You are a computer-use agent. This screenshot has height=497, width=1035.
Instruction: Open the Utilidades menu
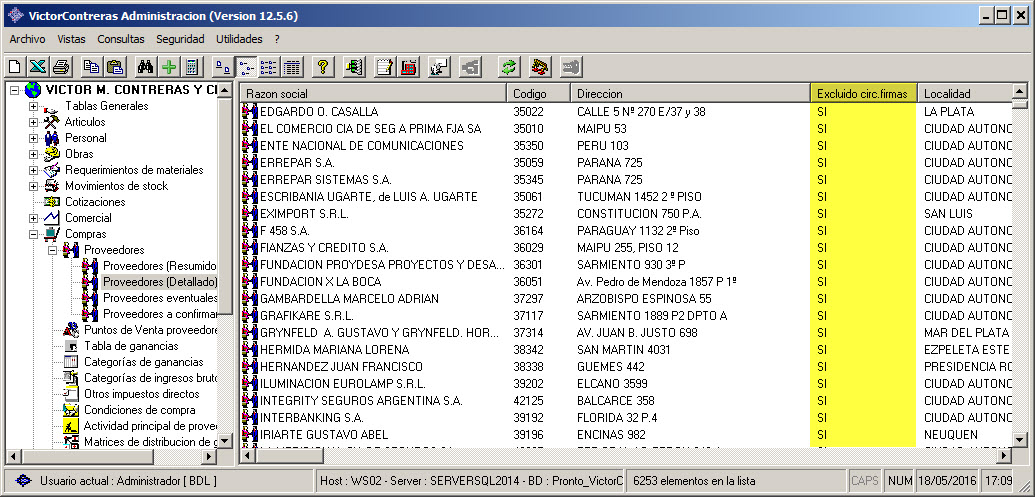pos(239,39)
